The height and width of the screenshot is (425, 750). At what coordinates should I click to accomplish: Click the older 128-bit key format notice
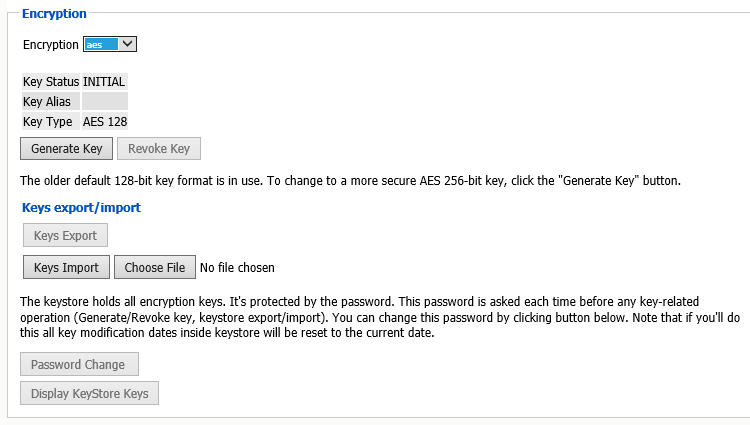click(350, 182)
